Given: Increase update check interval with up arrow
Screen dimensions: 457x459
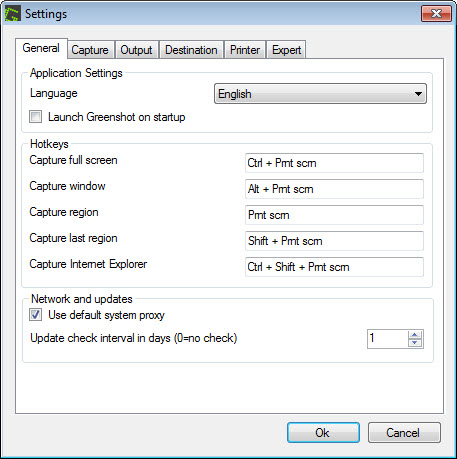Looking at the screenshot, I should coord(415,335).
